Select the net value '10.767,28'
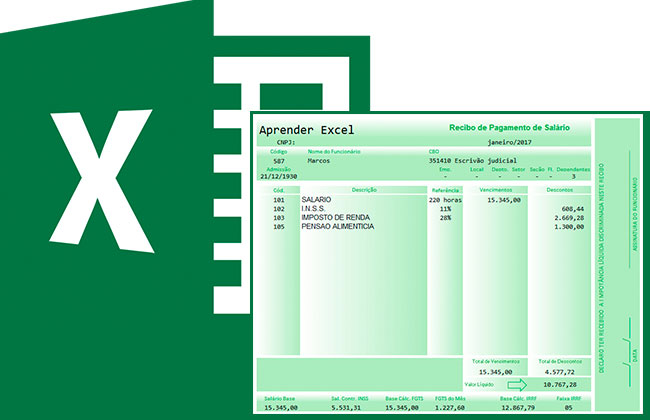Screen dimensions: 650x420 tap(560, 385)
